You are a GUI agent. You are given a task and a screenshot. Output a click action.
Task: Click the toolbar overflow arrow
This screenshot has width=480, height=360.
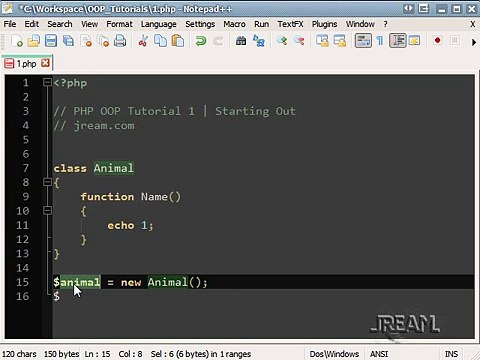474,42
